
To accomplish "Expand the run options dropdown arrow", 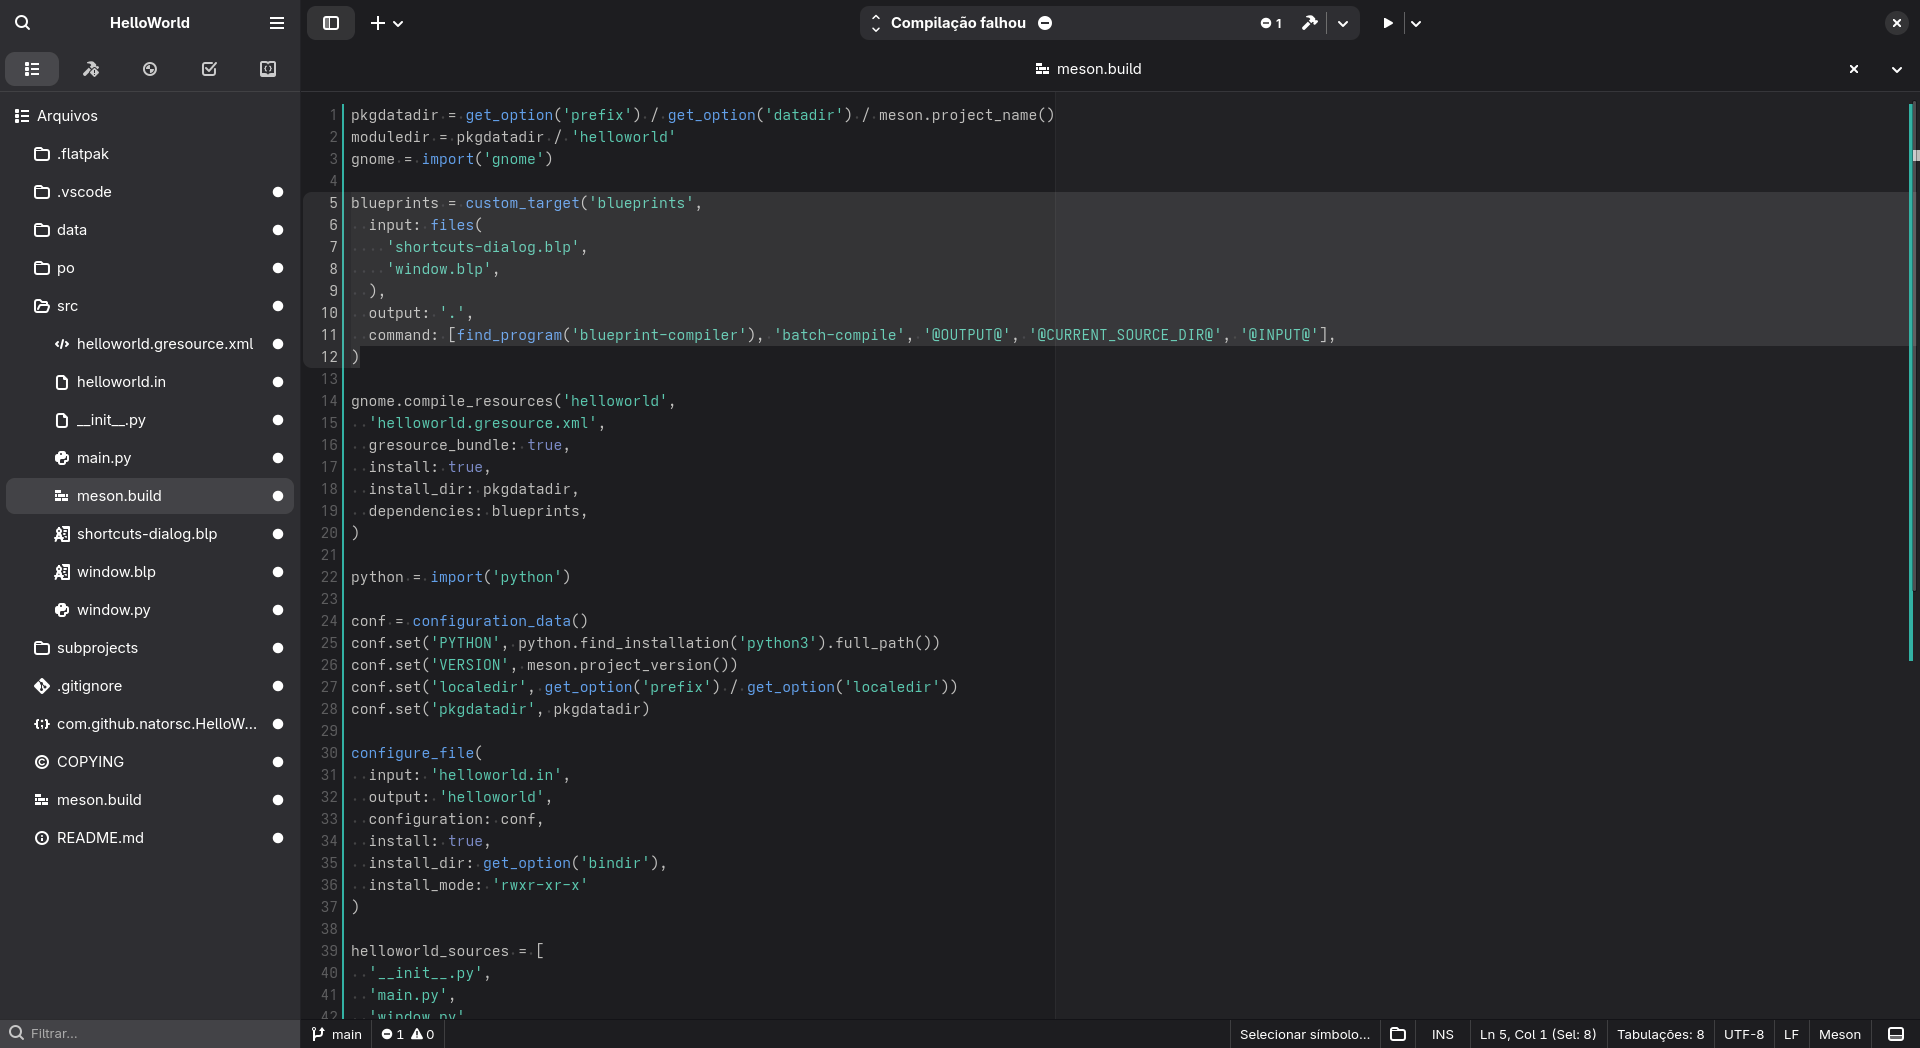I will click(1416, 23).
